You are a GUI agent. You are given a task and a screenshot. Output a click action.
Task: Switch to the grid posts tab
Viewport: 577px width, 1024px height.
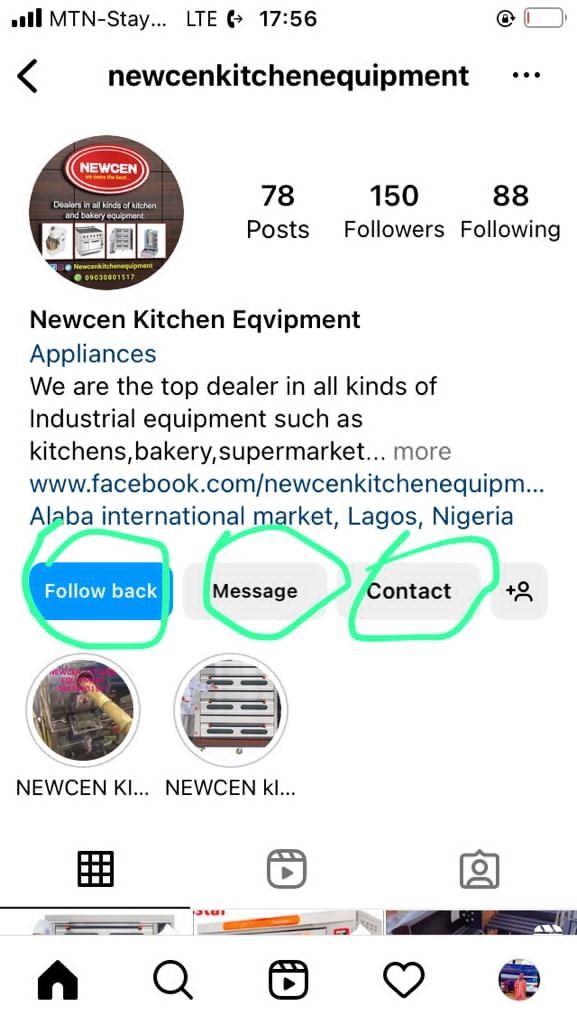(96, 869)
